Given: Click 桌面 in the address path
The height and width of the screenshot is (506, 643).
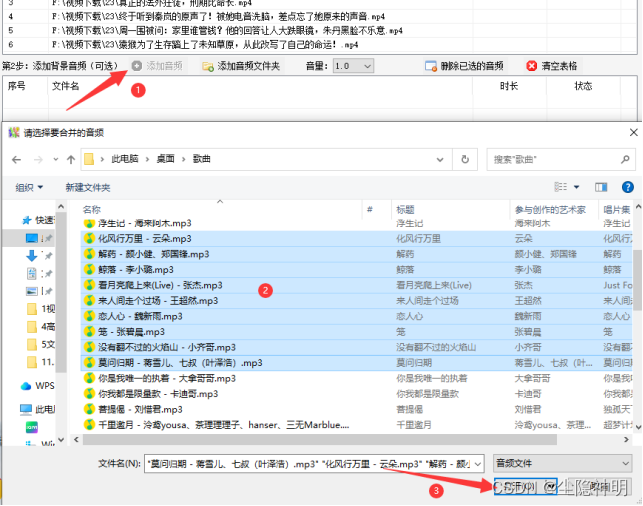Looking at the screenshot, I should 165,159.
